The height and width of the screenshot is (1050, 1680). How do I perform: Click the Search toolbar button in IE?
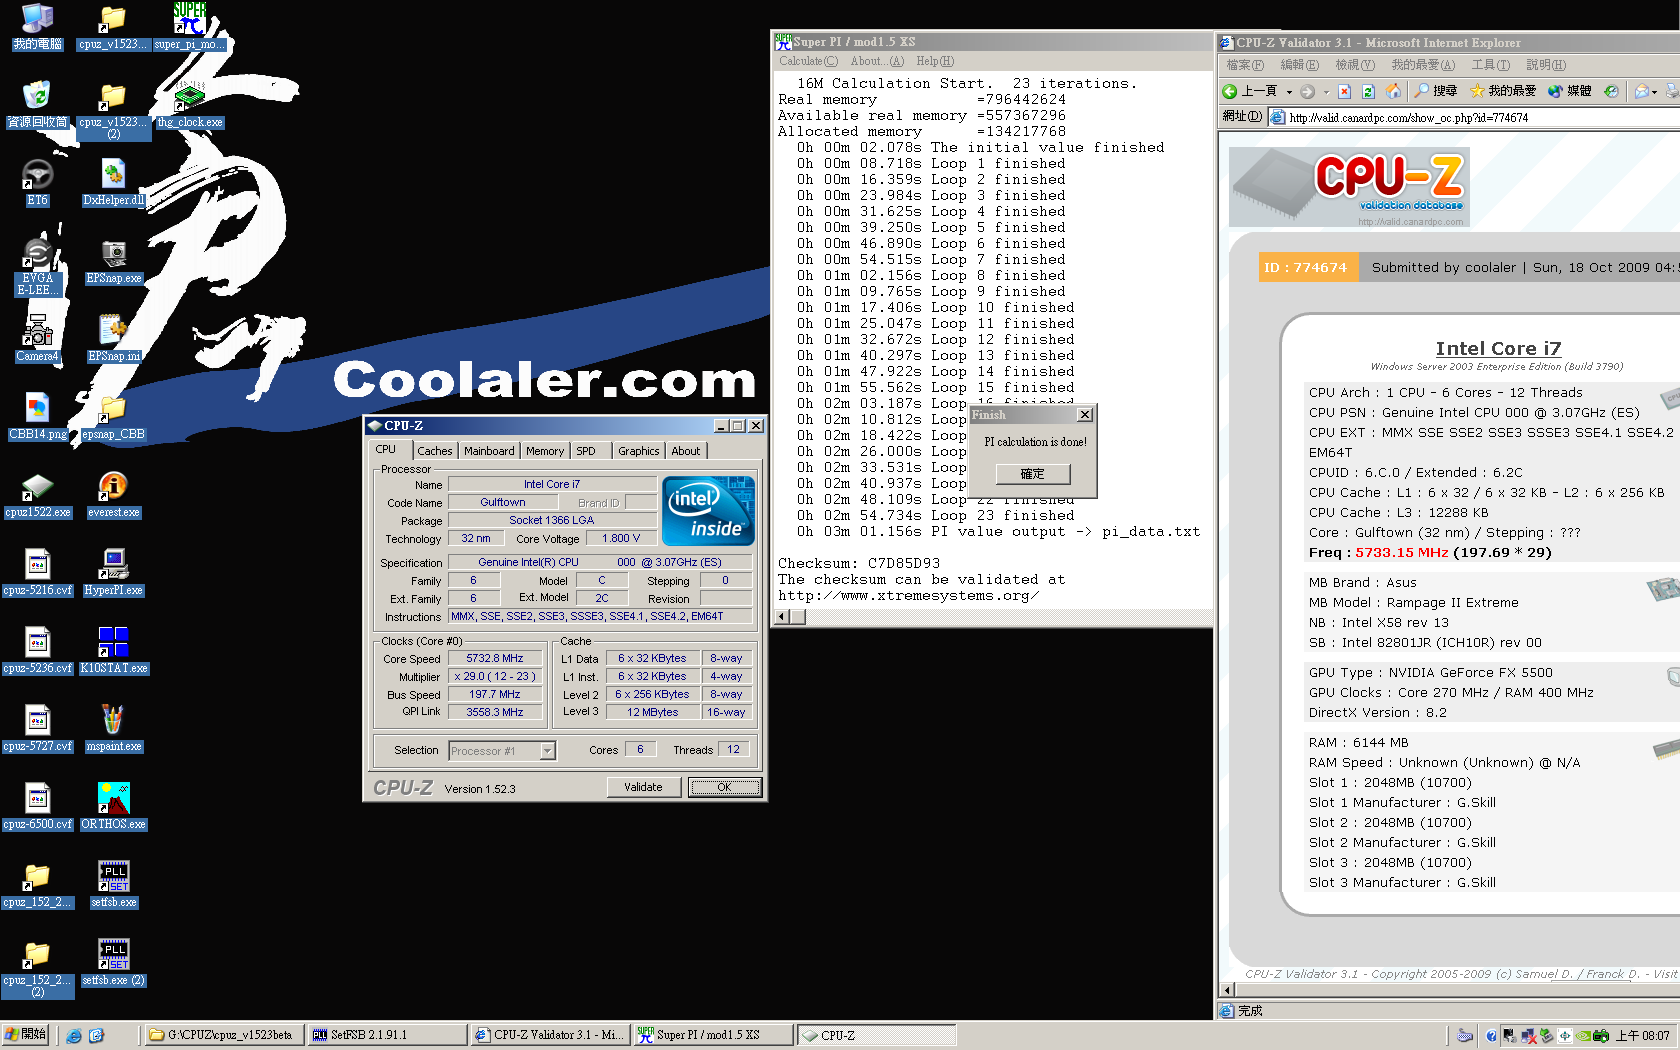[x=1435, y=91]
